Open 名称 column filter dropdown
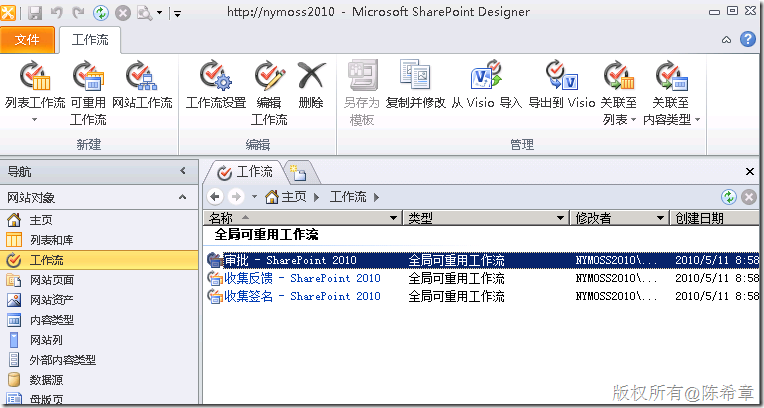Viewport: 764px width, 408px height. [394, 218]
